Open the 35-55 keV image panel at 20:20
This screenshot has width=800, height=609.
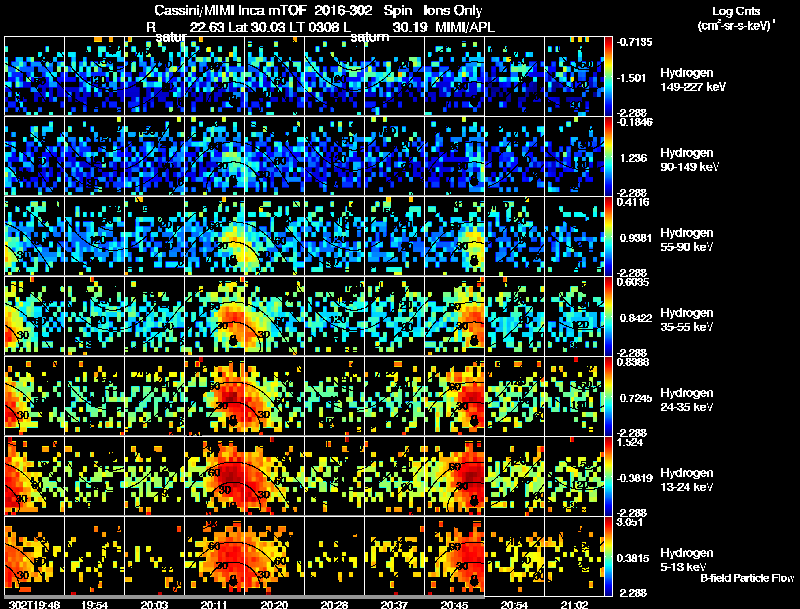point(274,316)
